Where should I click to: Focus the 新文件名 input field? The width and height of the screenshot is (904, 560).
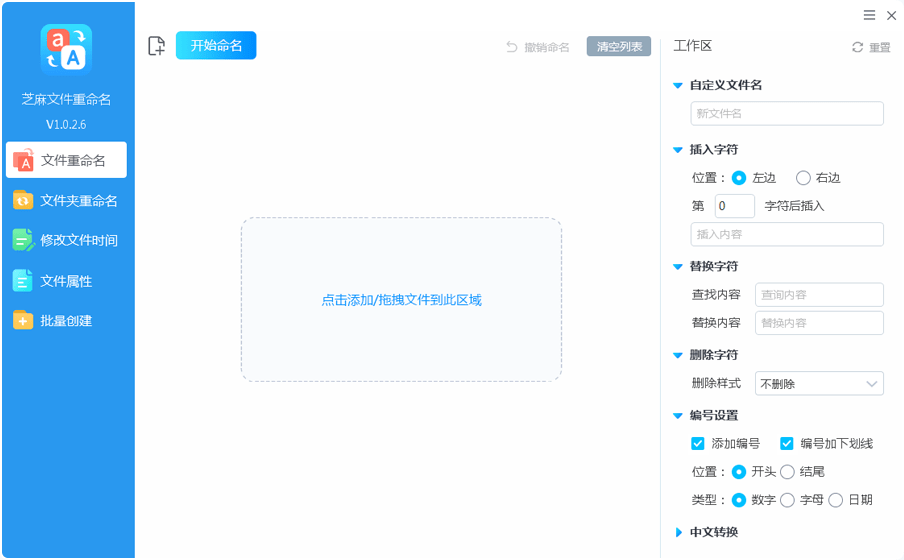[x=787, y=114]
